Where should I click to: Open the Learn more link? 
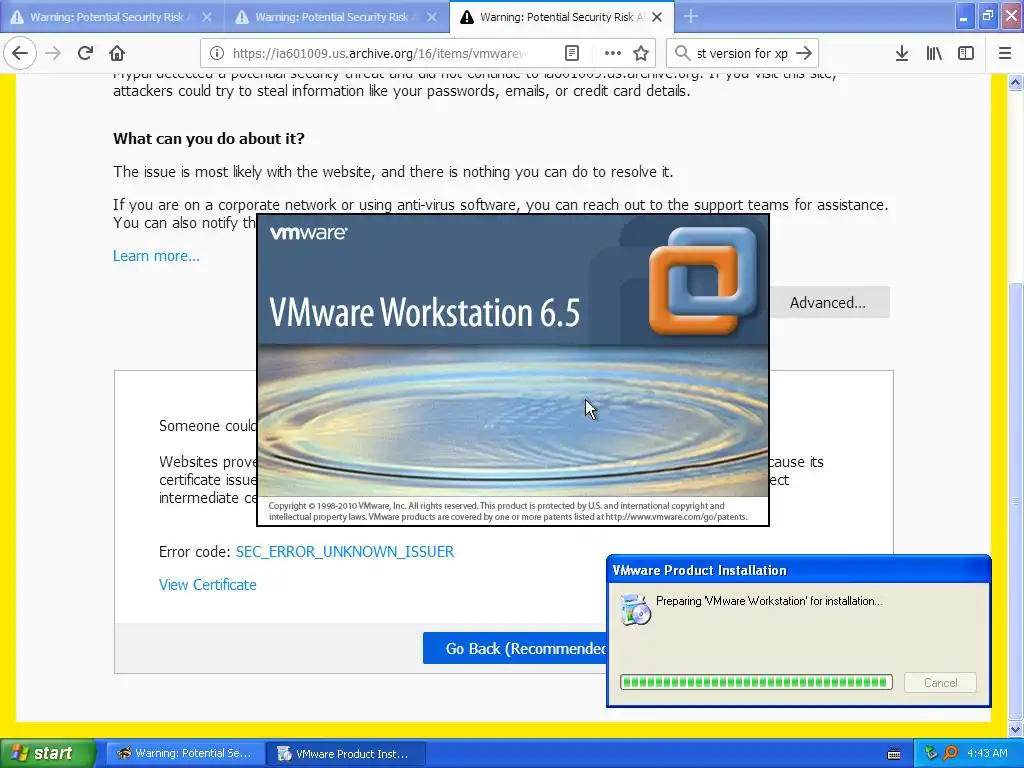point(156,256)
